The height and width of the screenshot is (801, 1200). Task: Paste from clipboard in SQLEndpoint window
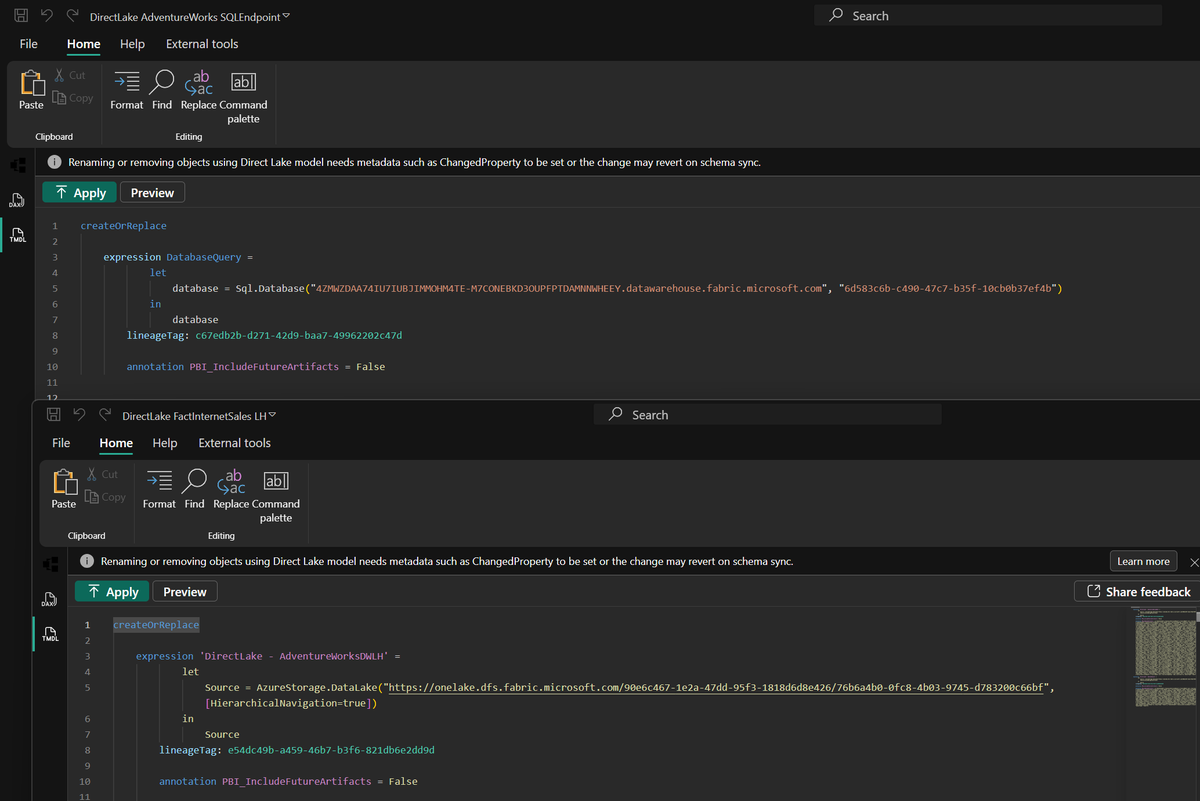click(32, 90)
